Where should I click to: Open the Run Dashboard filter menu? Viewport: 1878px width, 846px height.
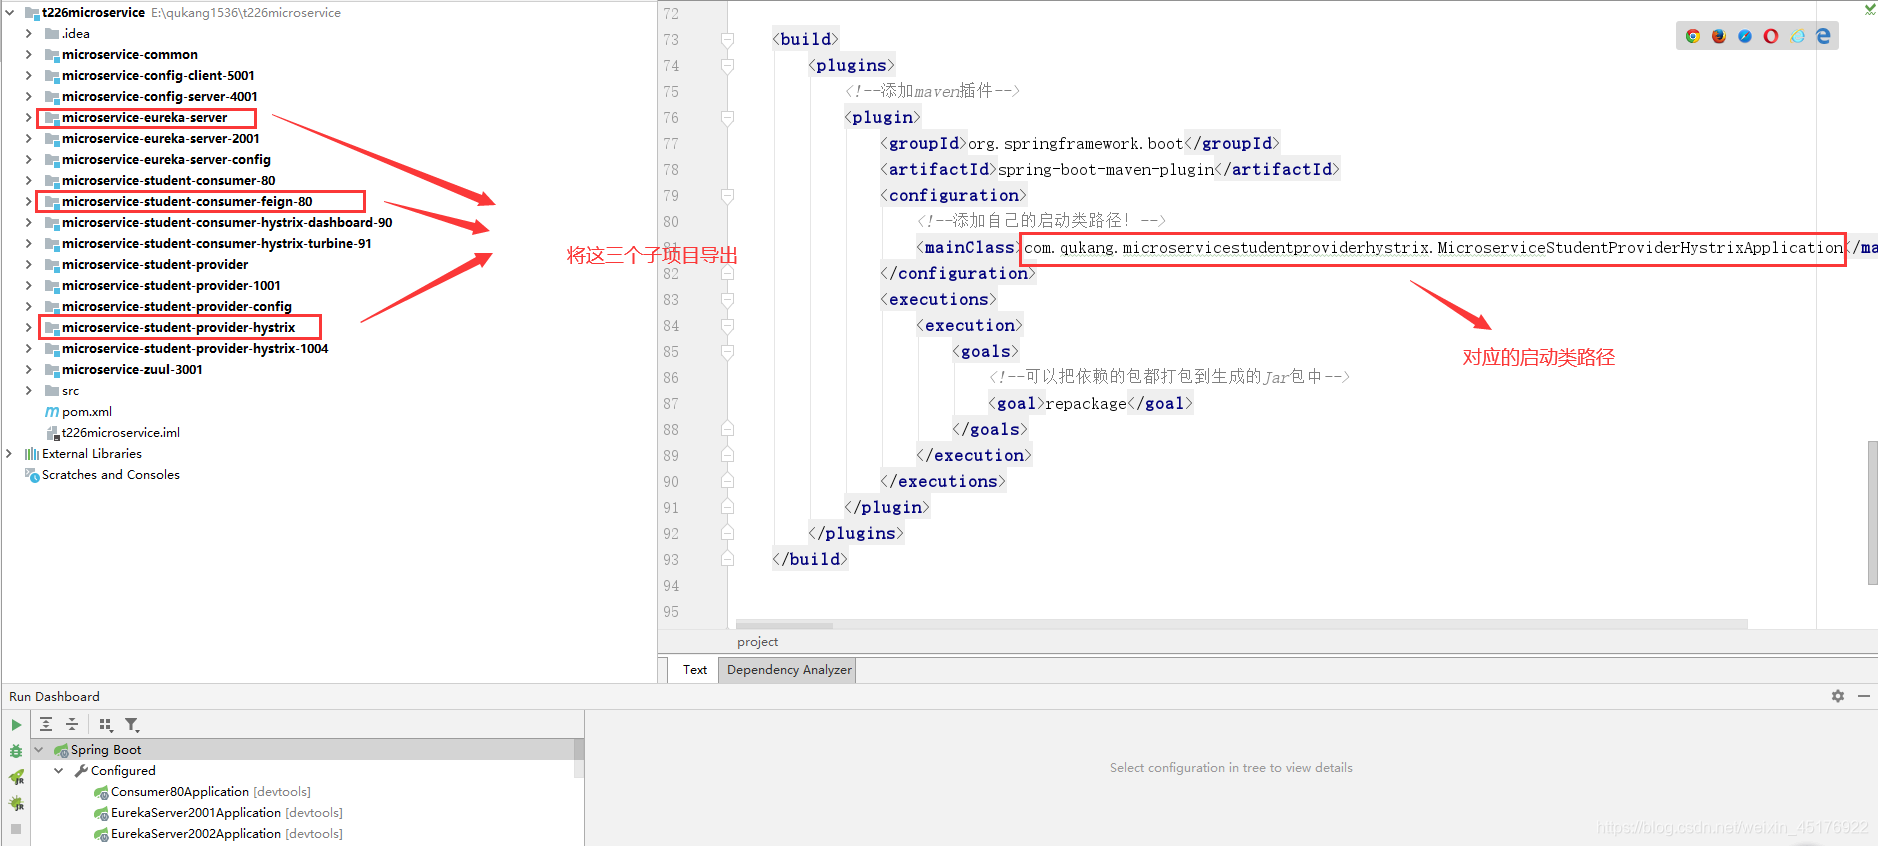[132, 725]
